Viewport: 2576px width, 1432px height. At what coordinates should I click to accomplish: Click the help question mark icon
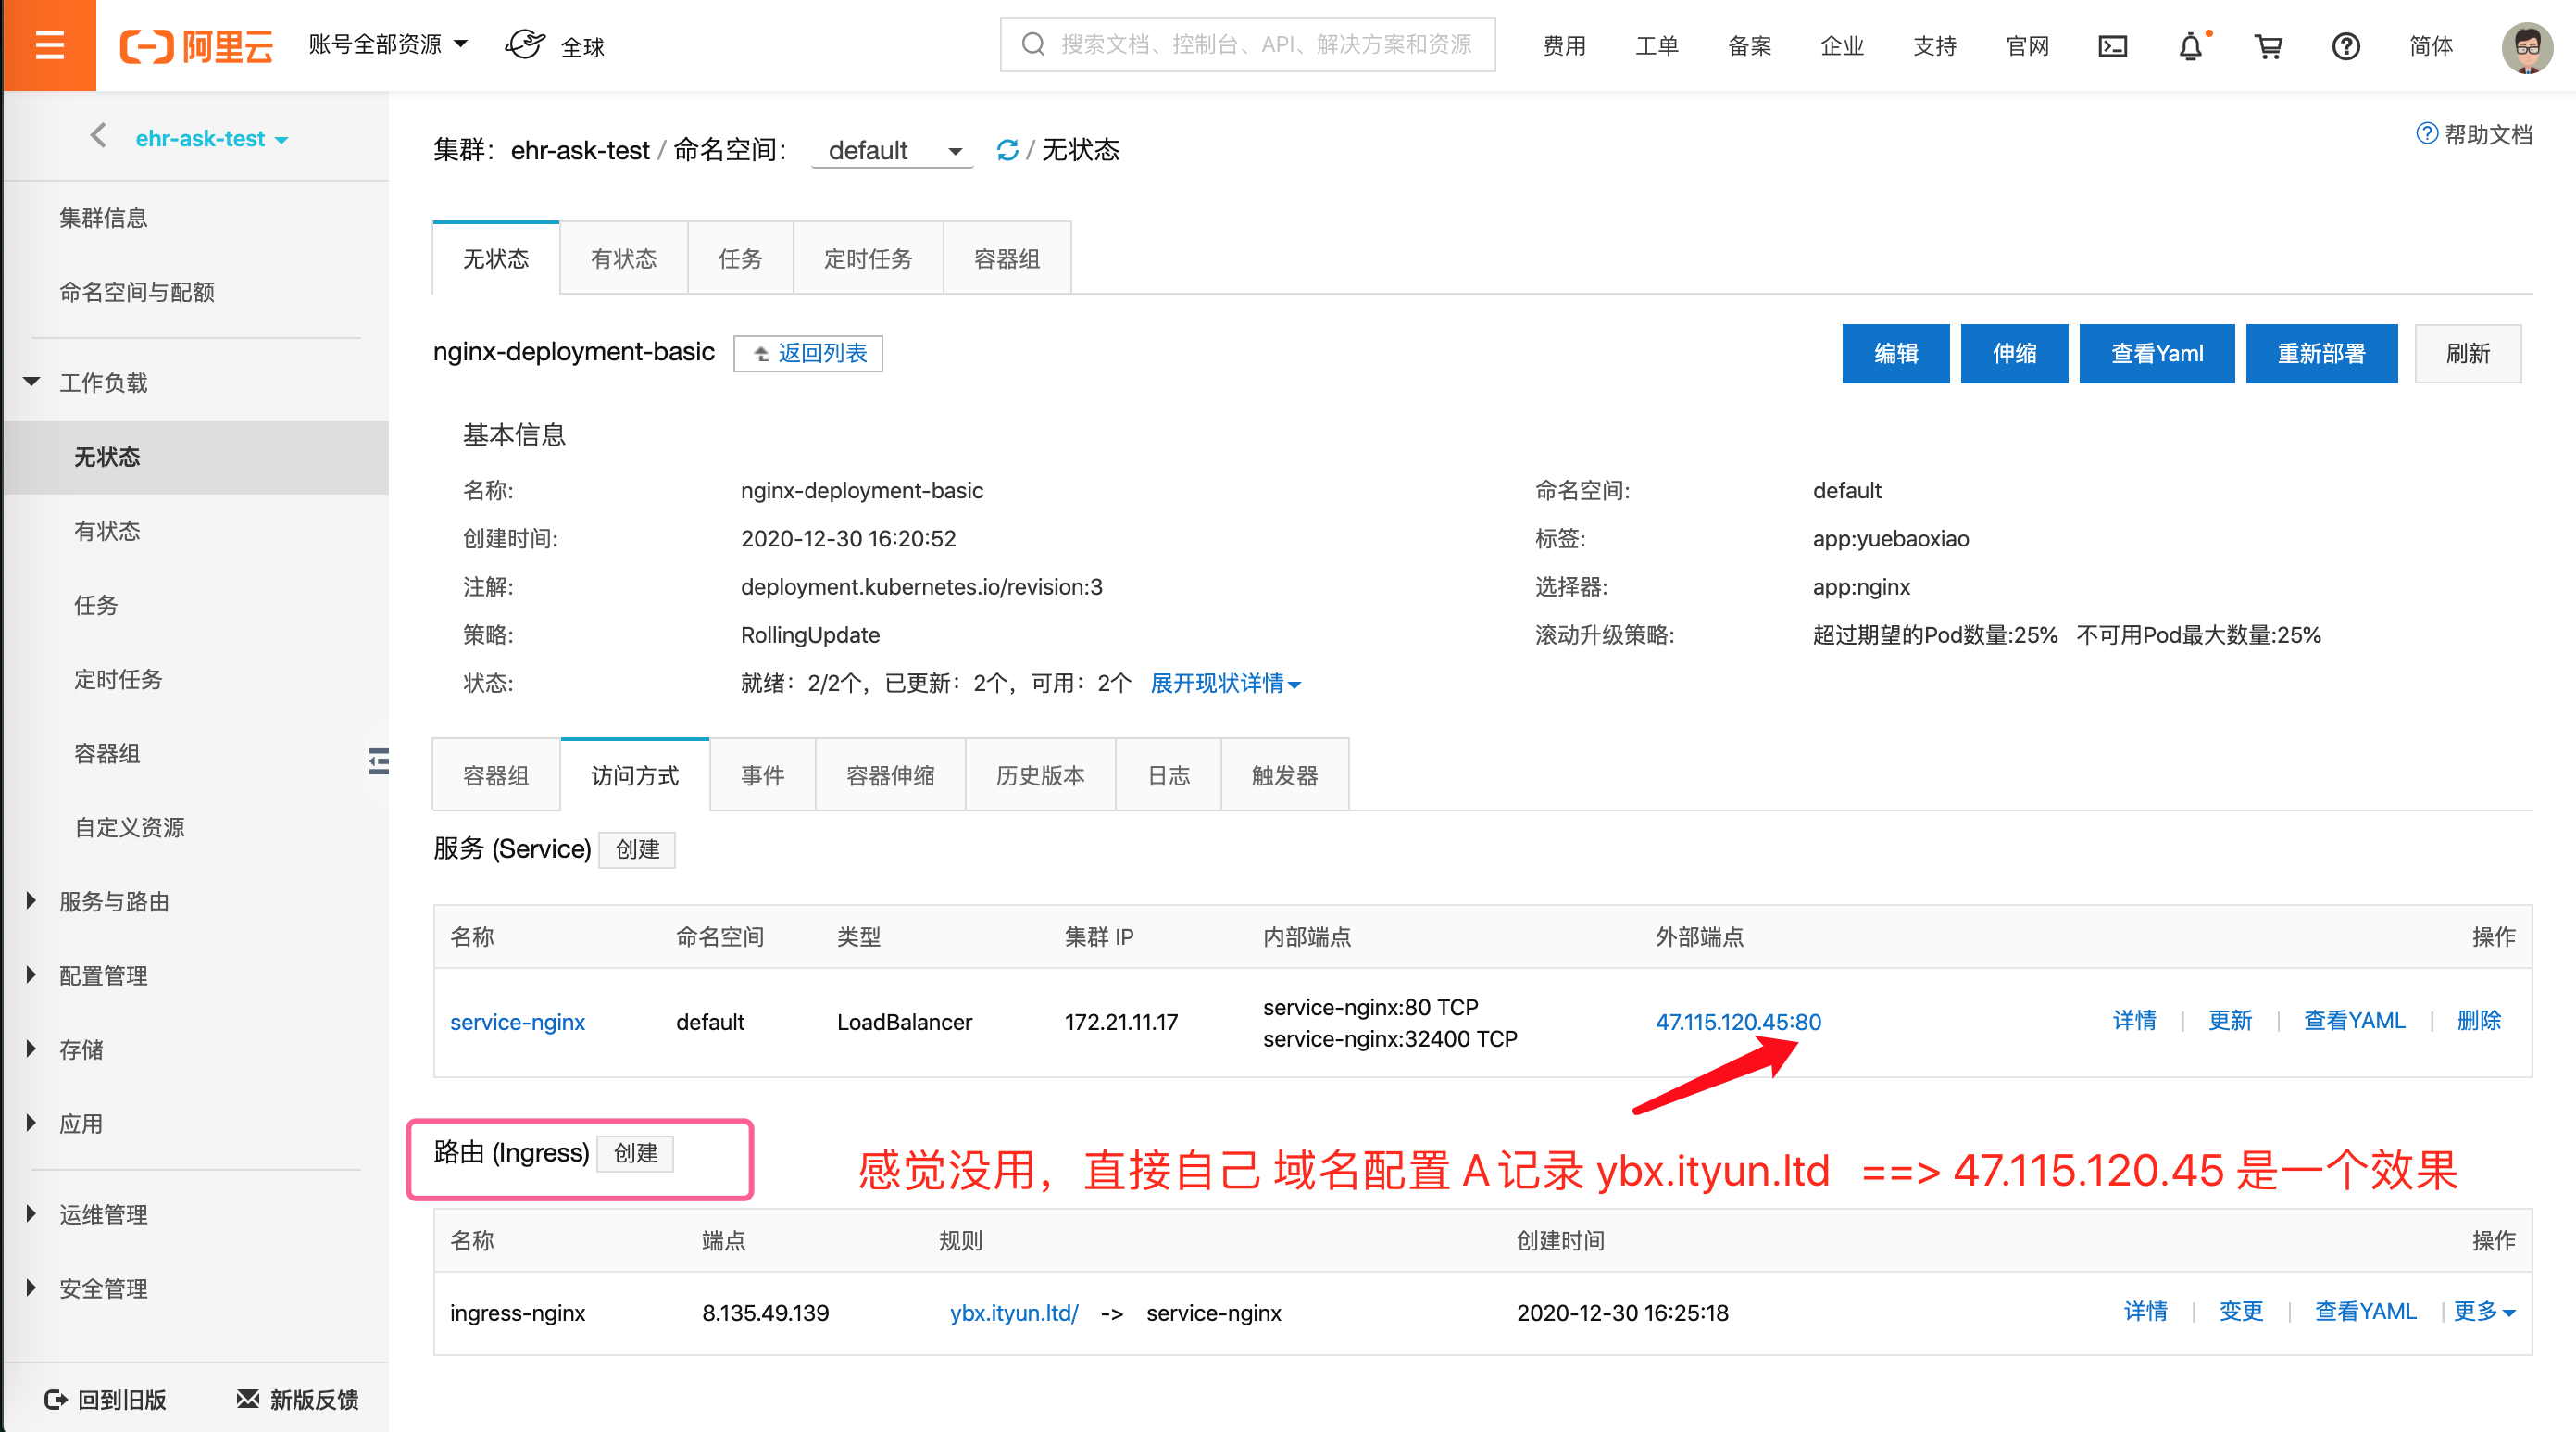point(2345,46)
